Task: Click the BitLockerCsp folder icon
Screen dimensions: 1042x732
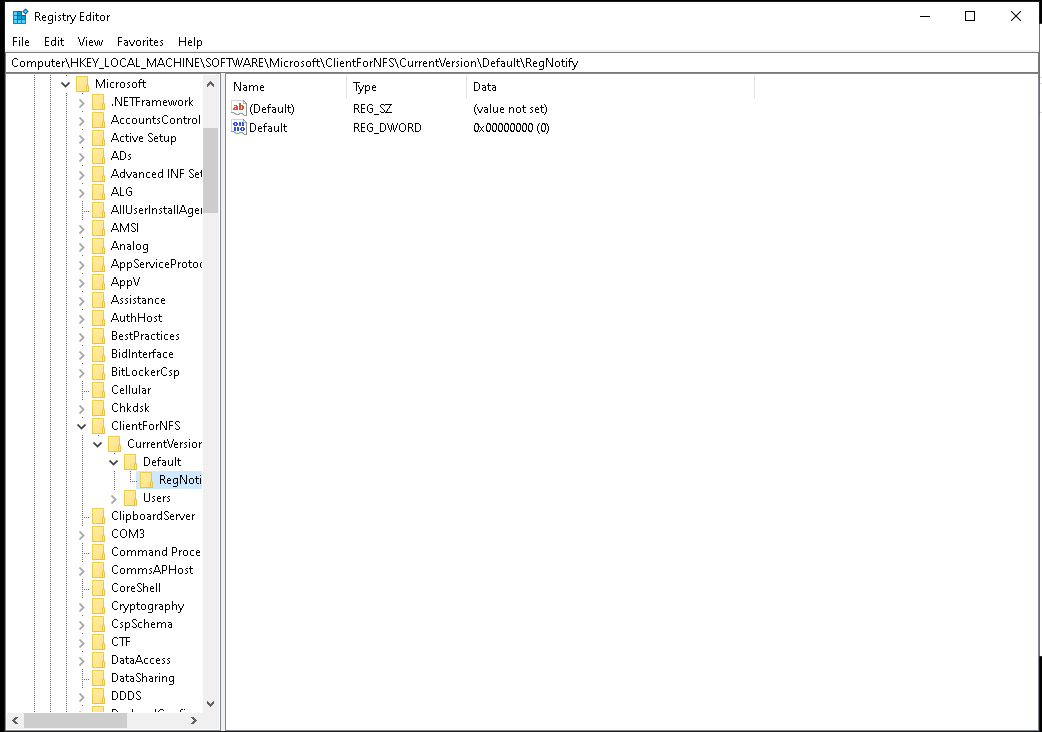Action: click(98, 372)
